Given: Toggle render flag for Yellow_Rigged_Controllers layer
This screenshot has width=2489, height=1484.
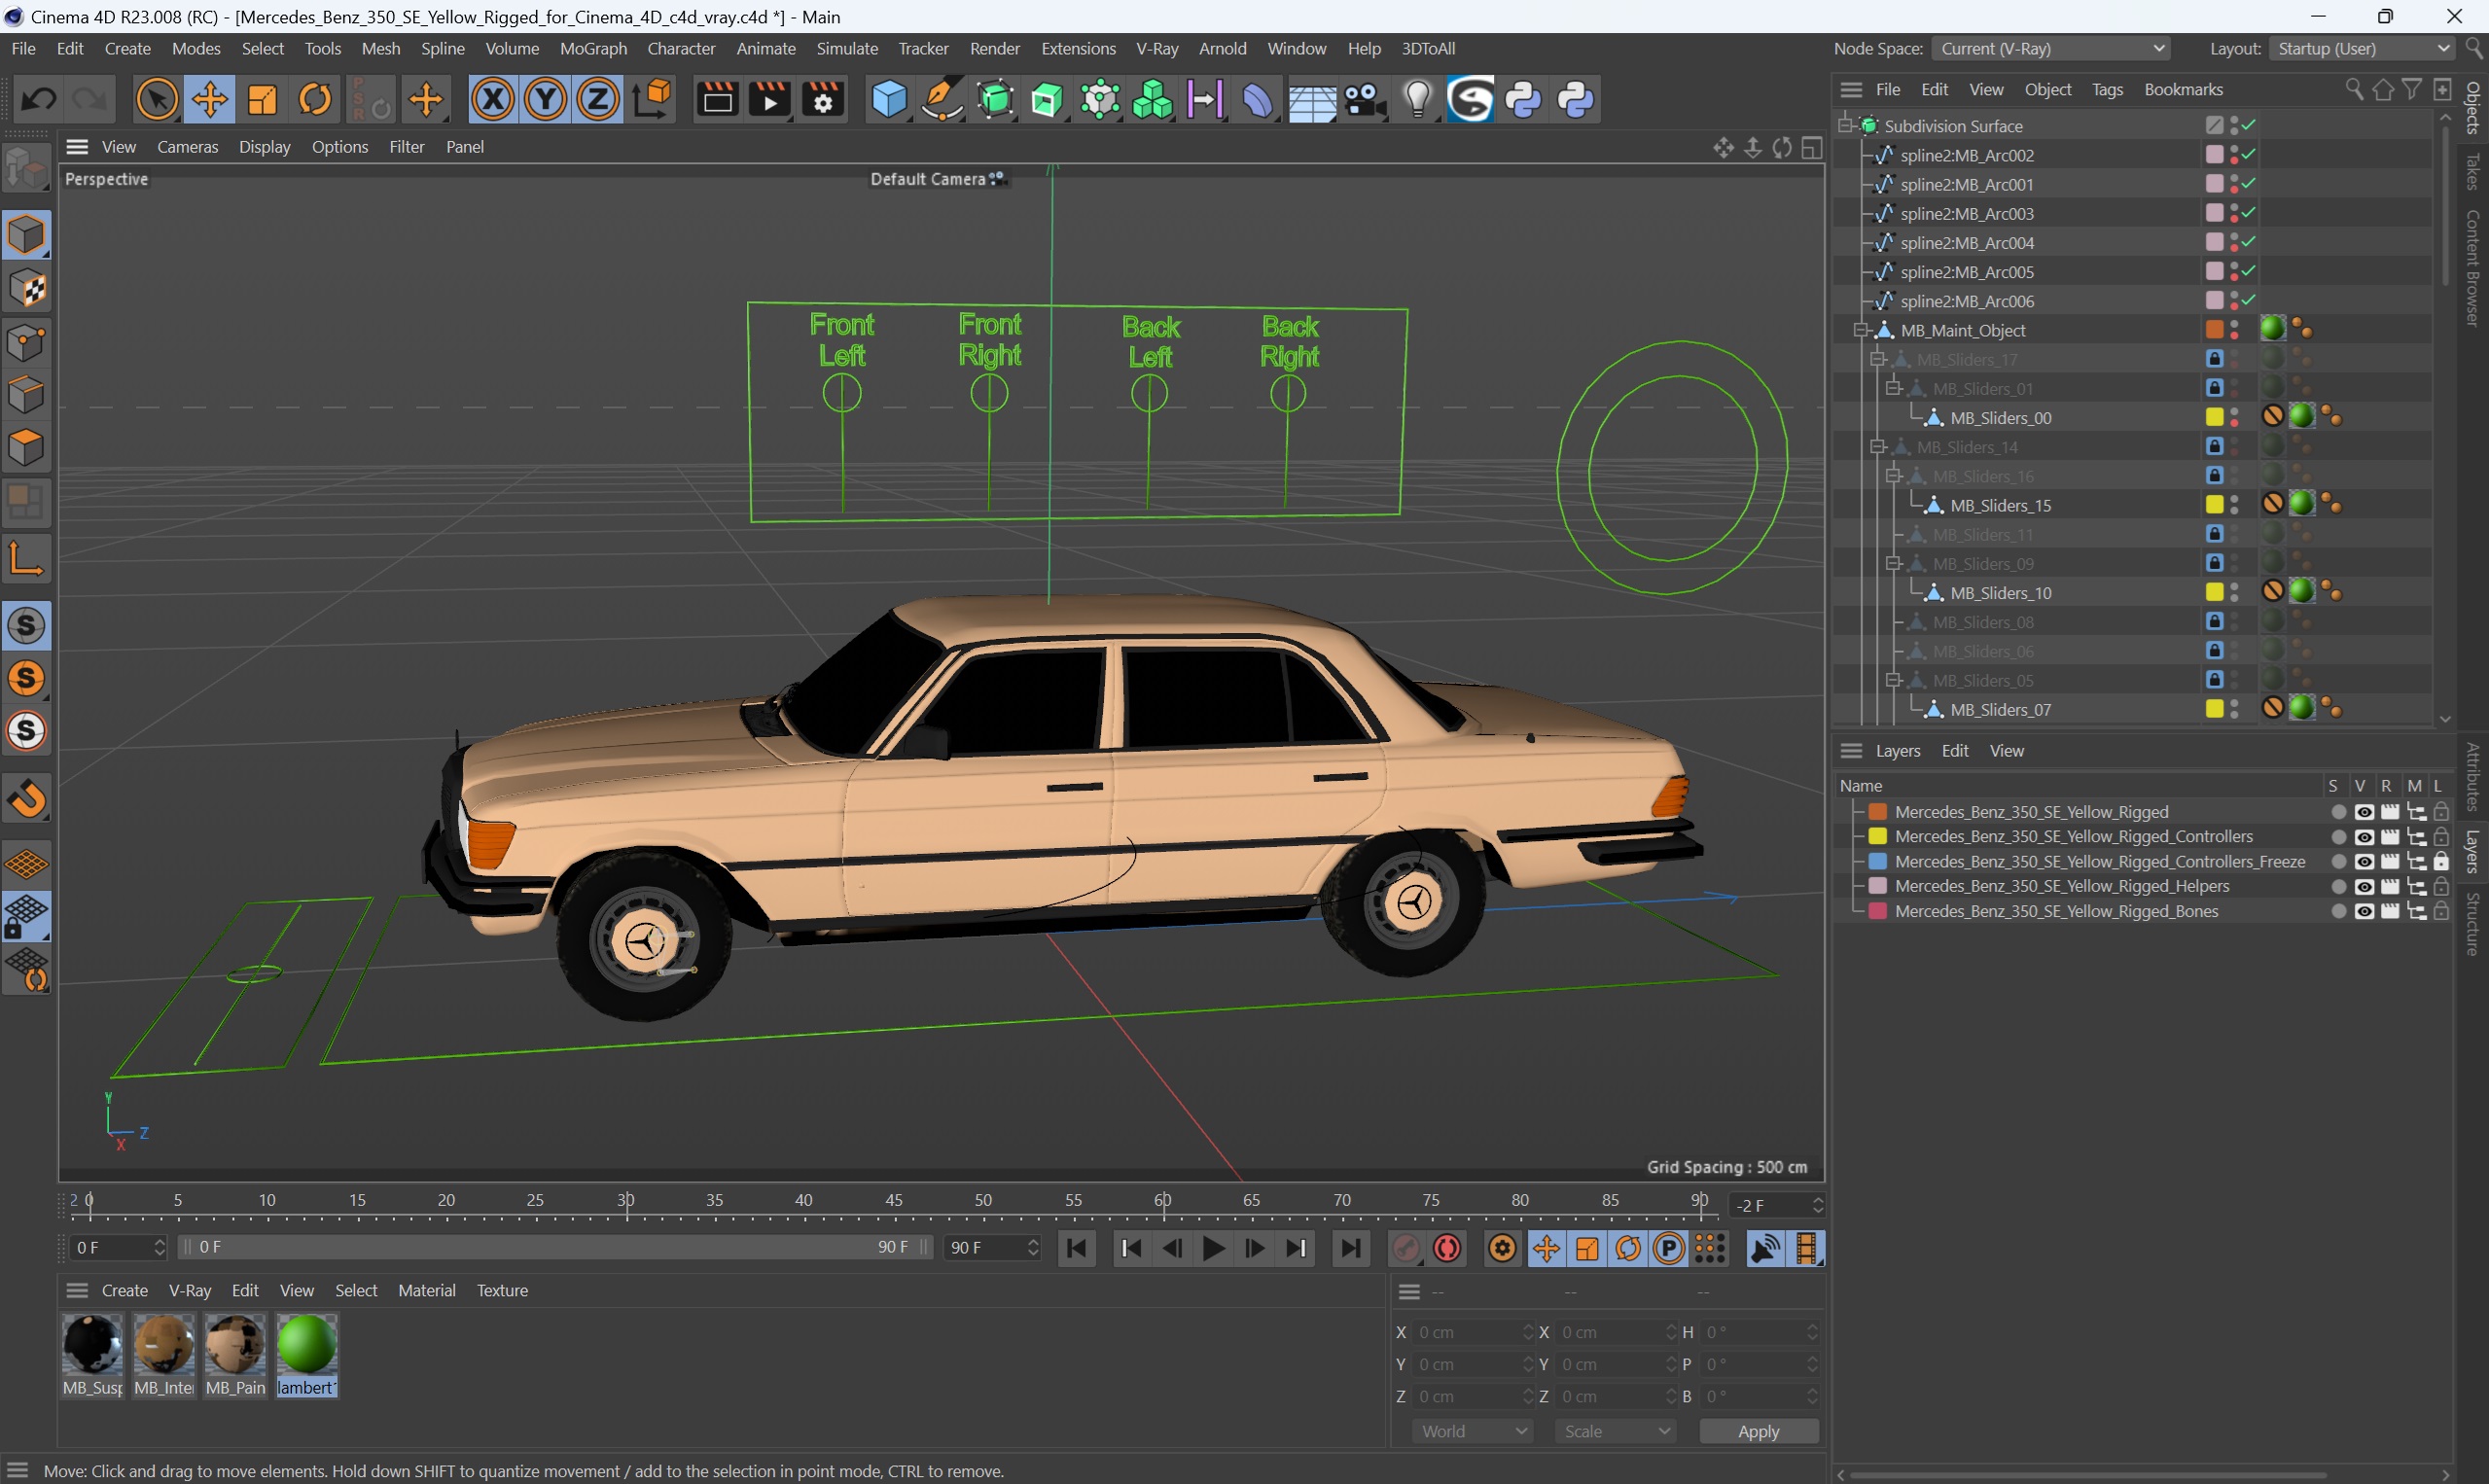Looking at the screenshot, I should (2390, 837).
